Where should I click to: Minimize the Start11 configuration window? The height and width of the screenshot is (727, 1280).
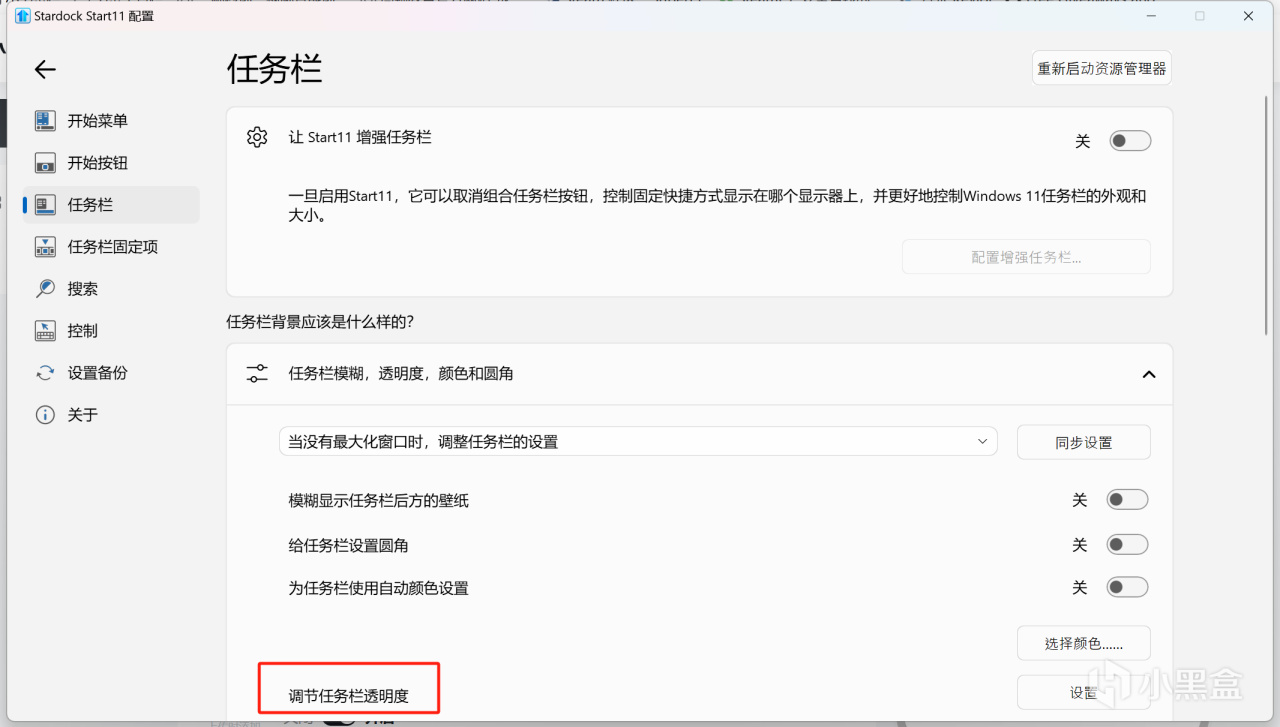pos(1152,16)
